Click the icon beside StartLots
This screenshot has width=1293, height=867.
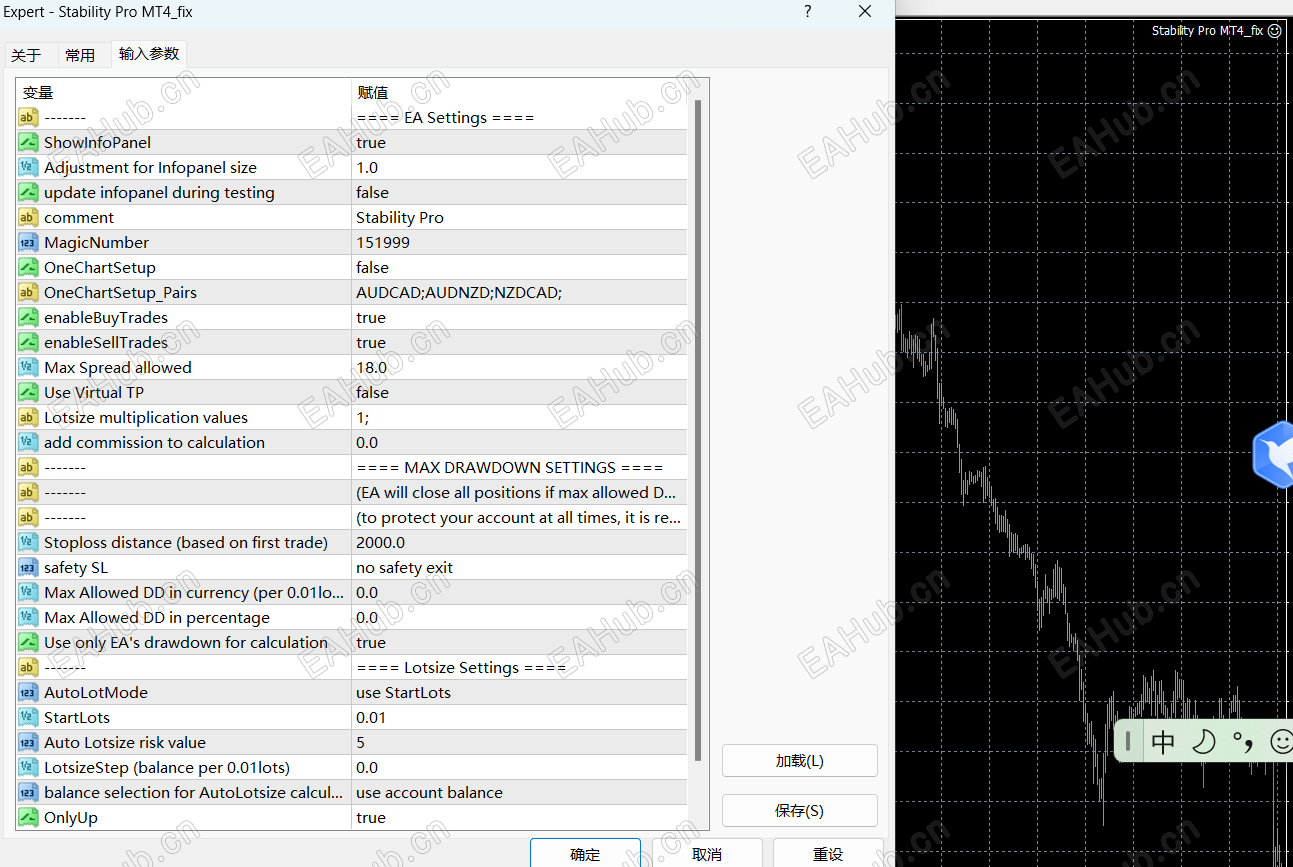28,717
